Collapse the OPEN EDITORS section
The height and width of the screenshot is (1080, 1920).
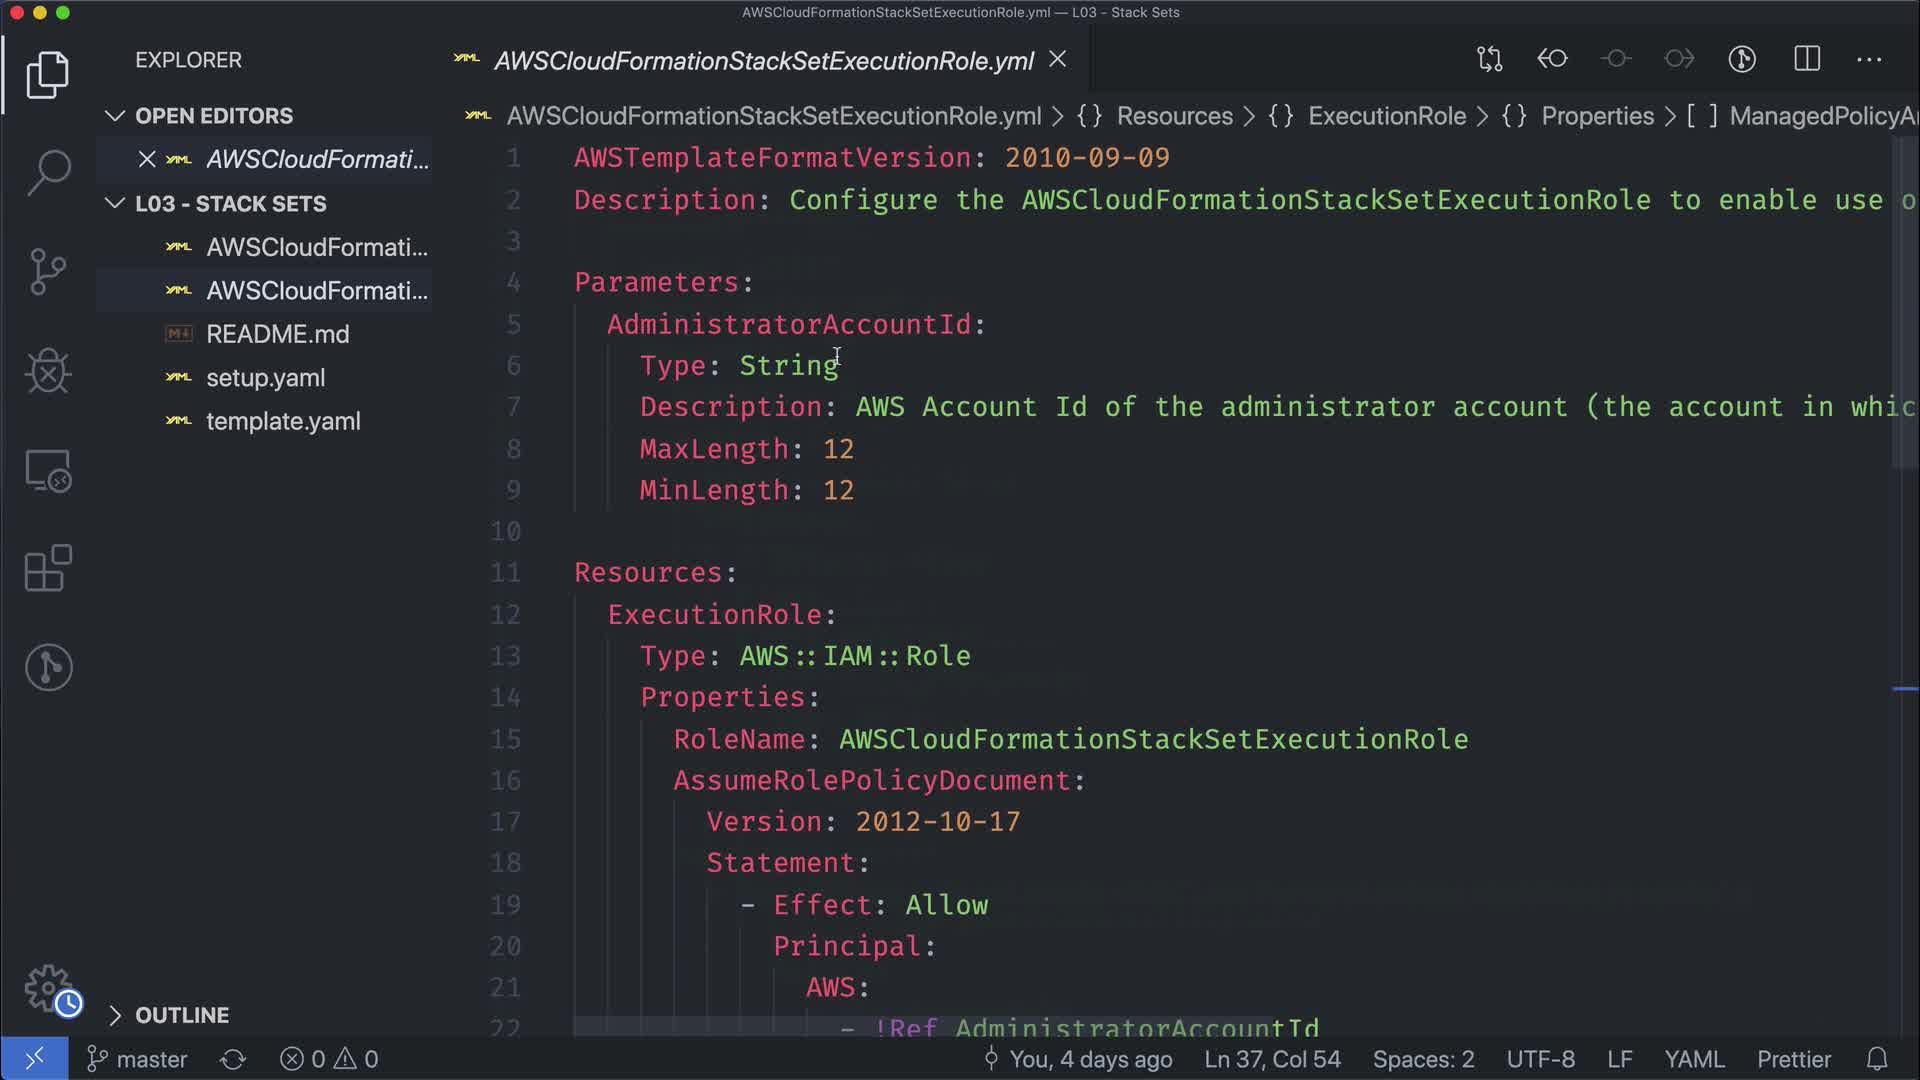115,116
